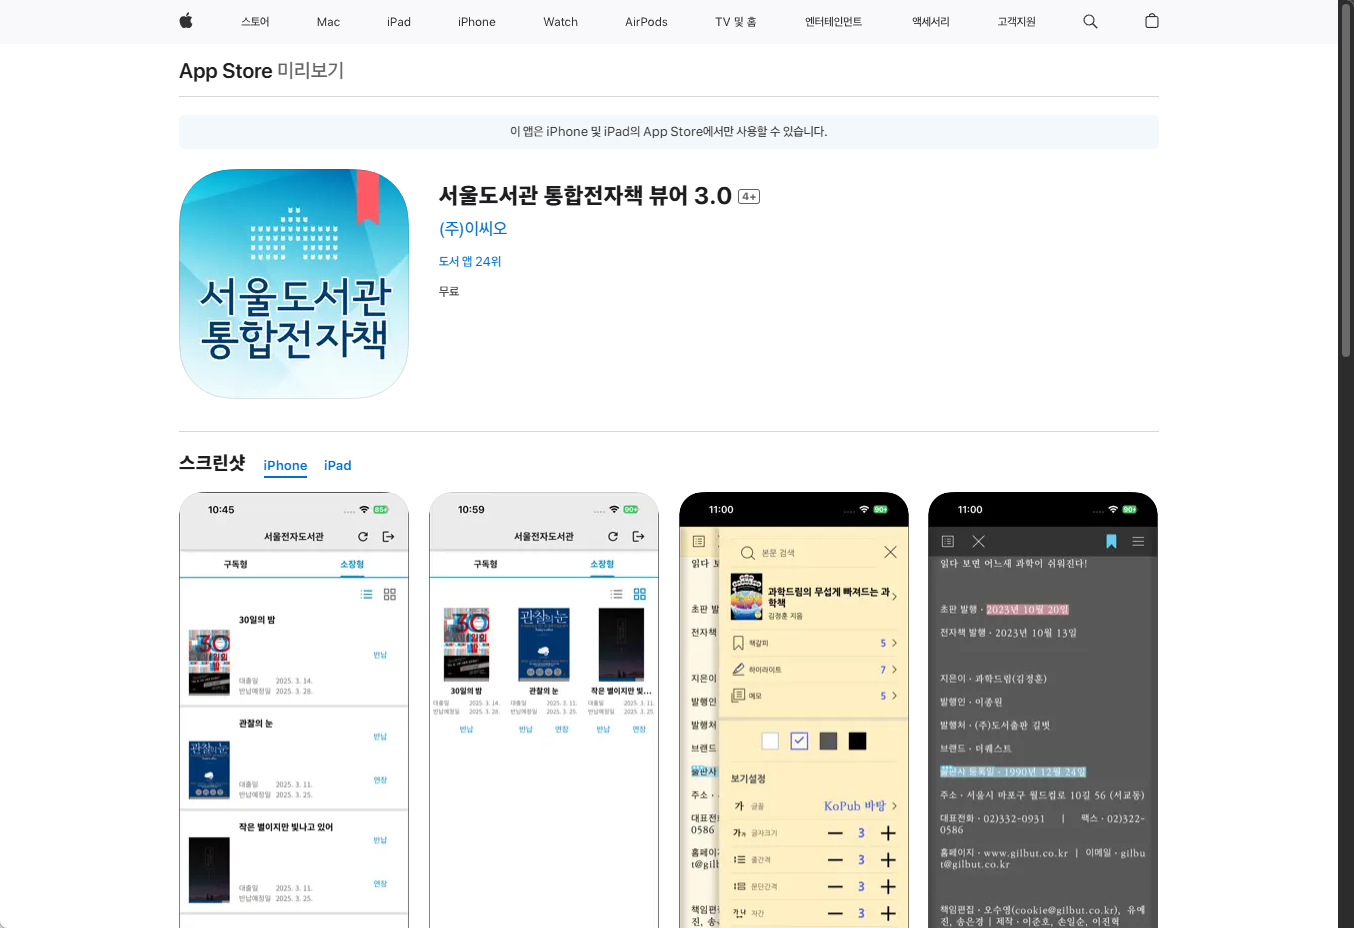Open the KoPub 바탕 font selector
Image resolution: width=1354 pixels, height=928 pixels.
(x=860, y=806)
